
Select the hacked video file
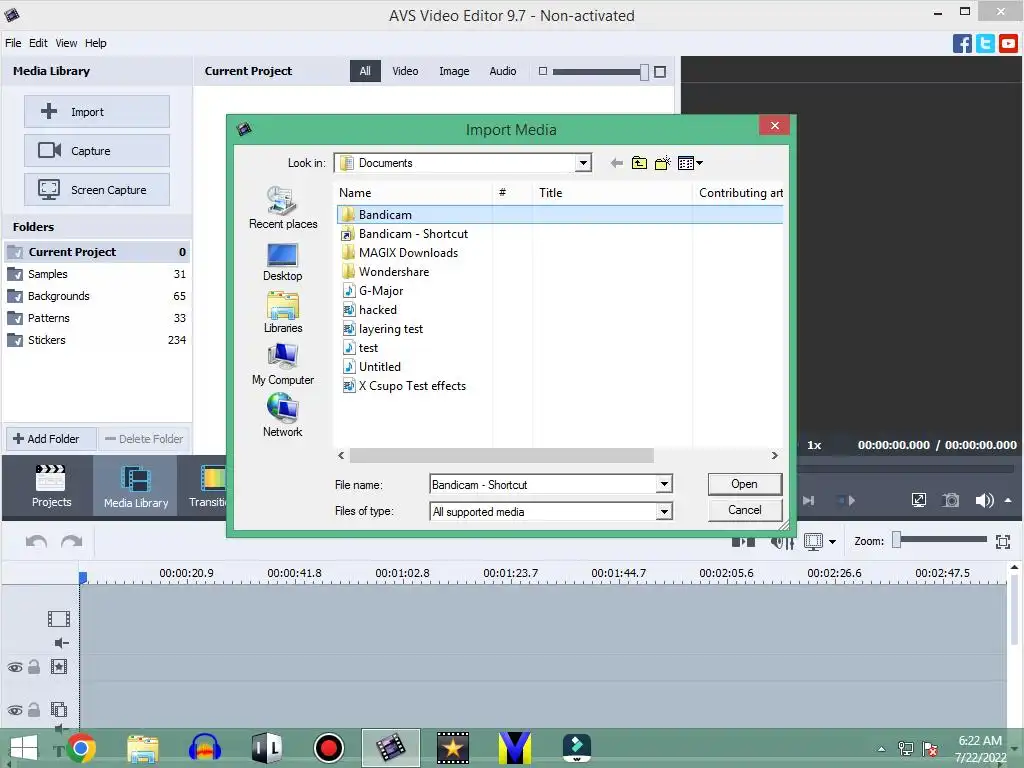370,310
